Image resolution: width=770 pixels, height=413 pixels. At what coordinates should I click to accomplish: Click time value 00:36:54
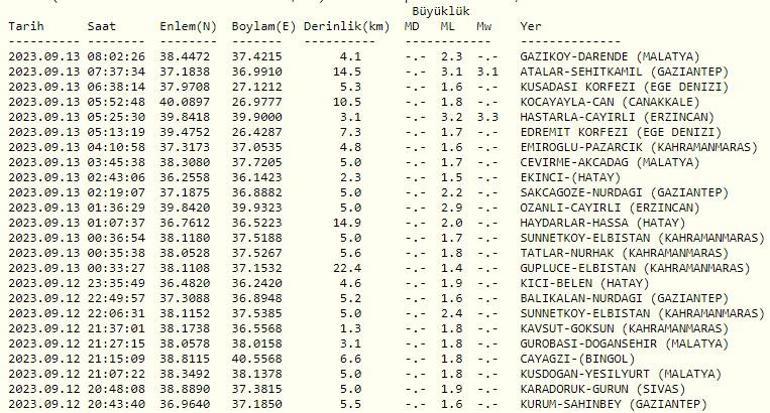point(116,238)
